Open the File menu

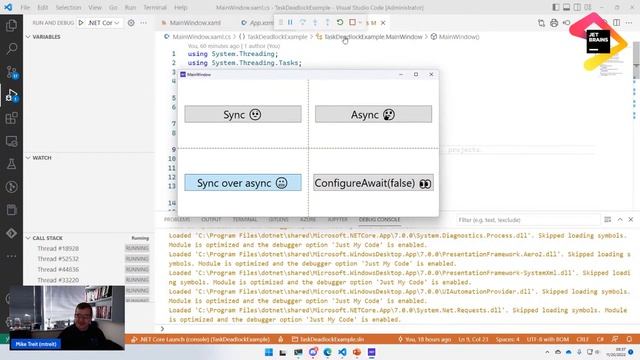coord(25,7)
